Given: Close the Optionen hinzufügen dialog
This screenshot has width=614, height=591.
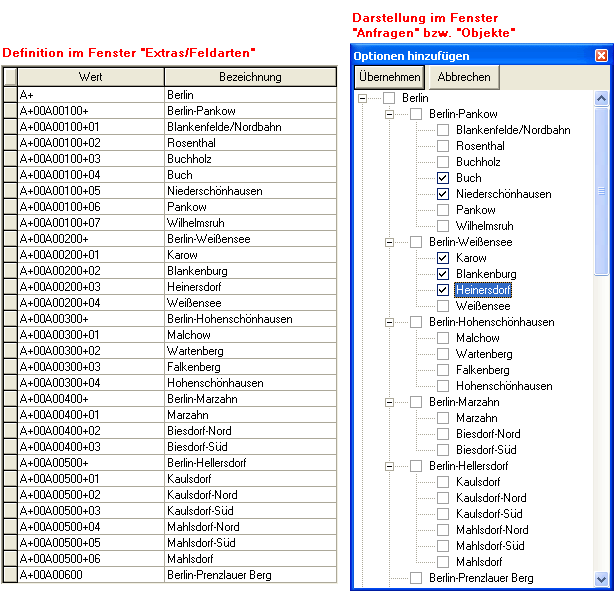Looking at the screenshot, I should pos(601,56).
